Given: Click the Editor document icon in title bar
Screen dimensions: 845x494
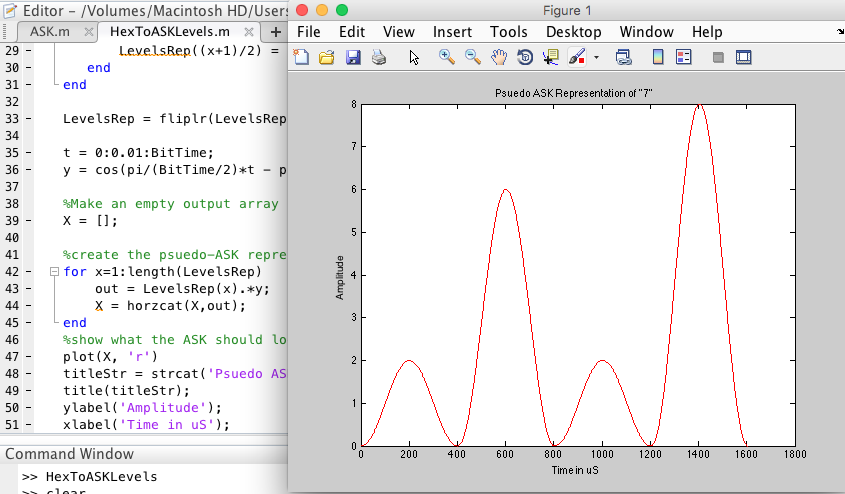Looking at the screenshot, I should coord(11,11).
